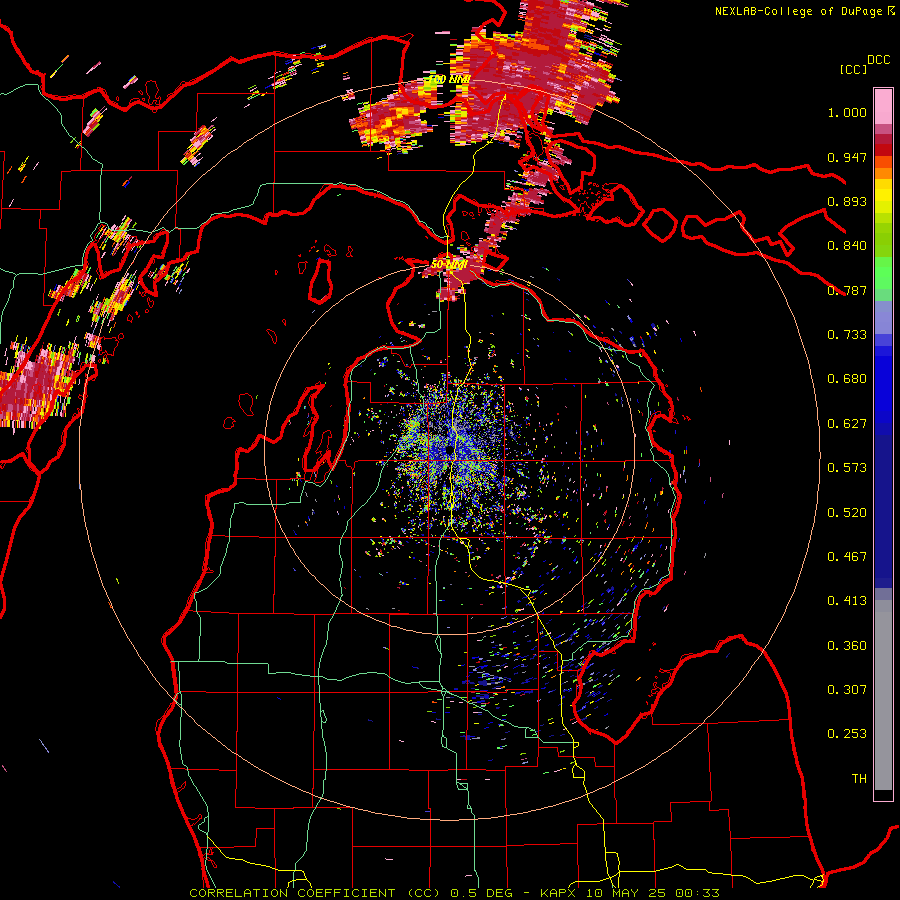Click the 0.787 color scale value
This screenshot has width=900, height=900.
point(847,290)
